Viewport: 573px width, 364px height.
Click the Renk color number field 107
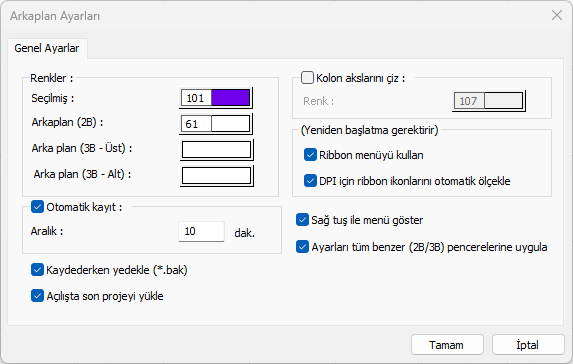click(469, 101)
